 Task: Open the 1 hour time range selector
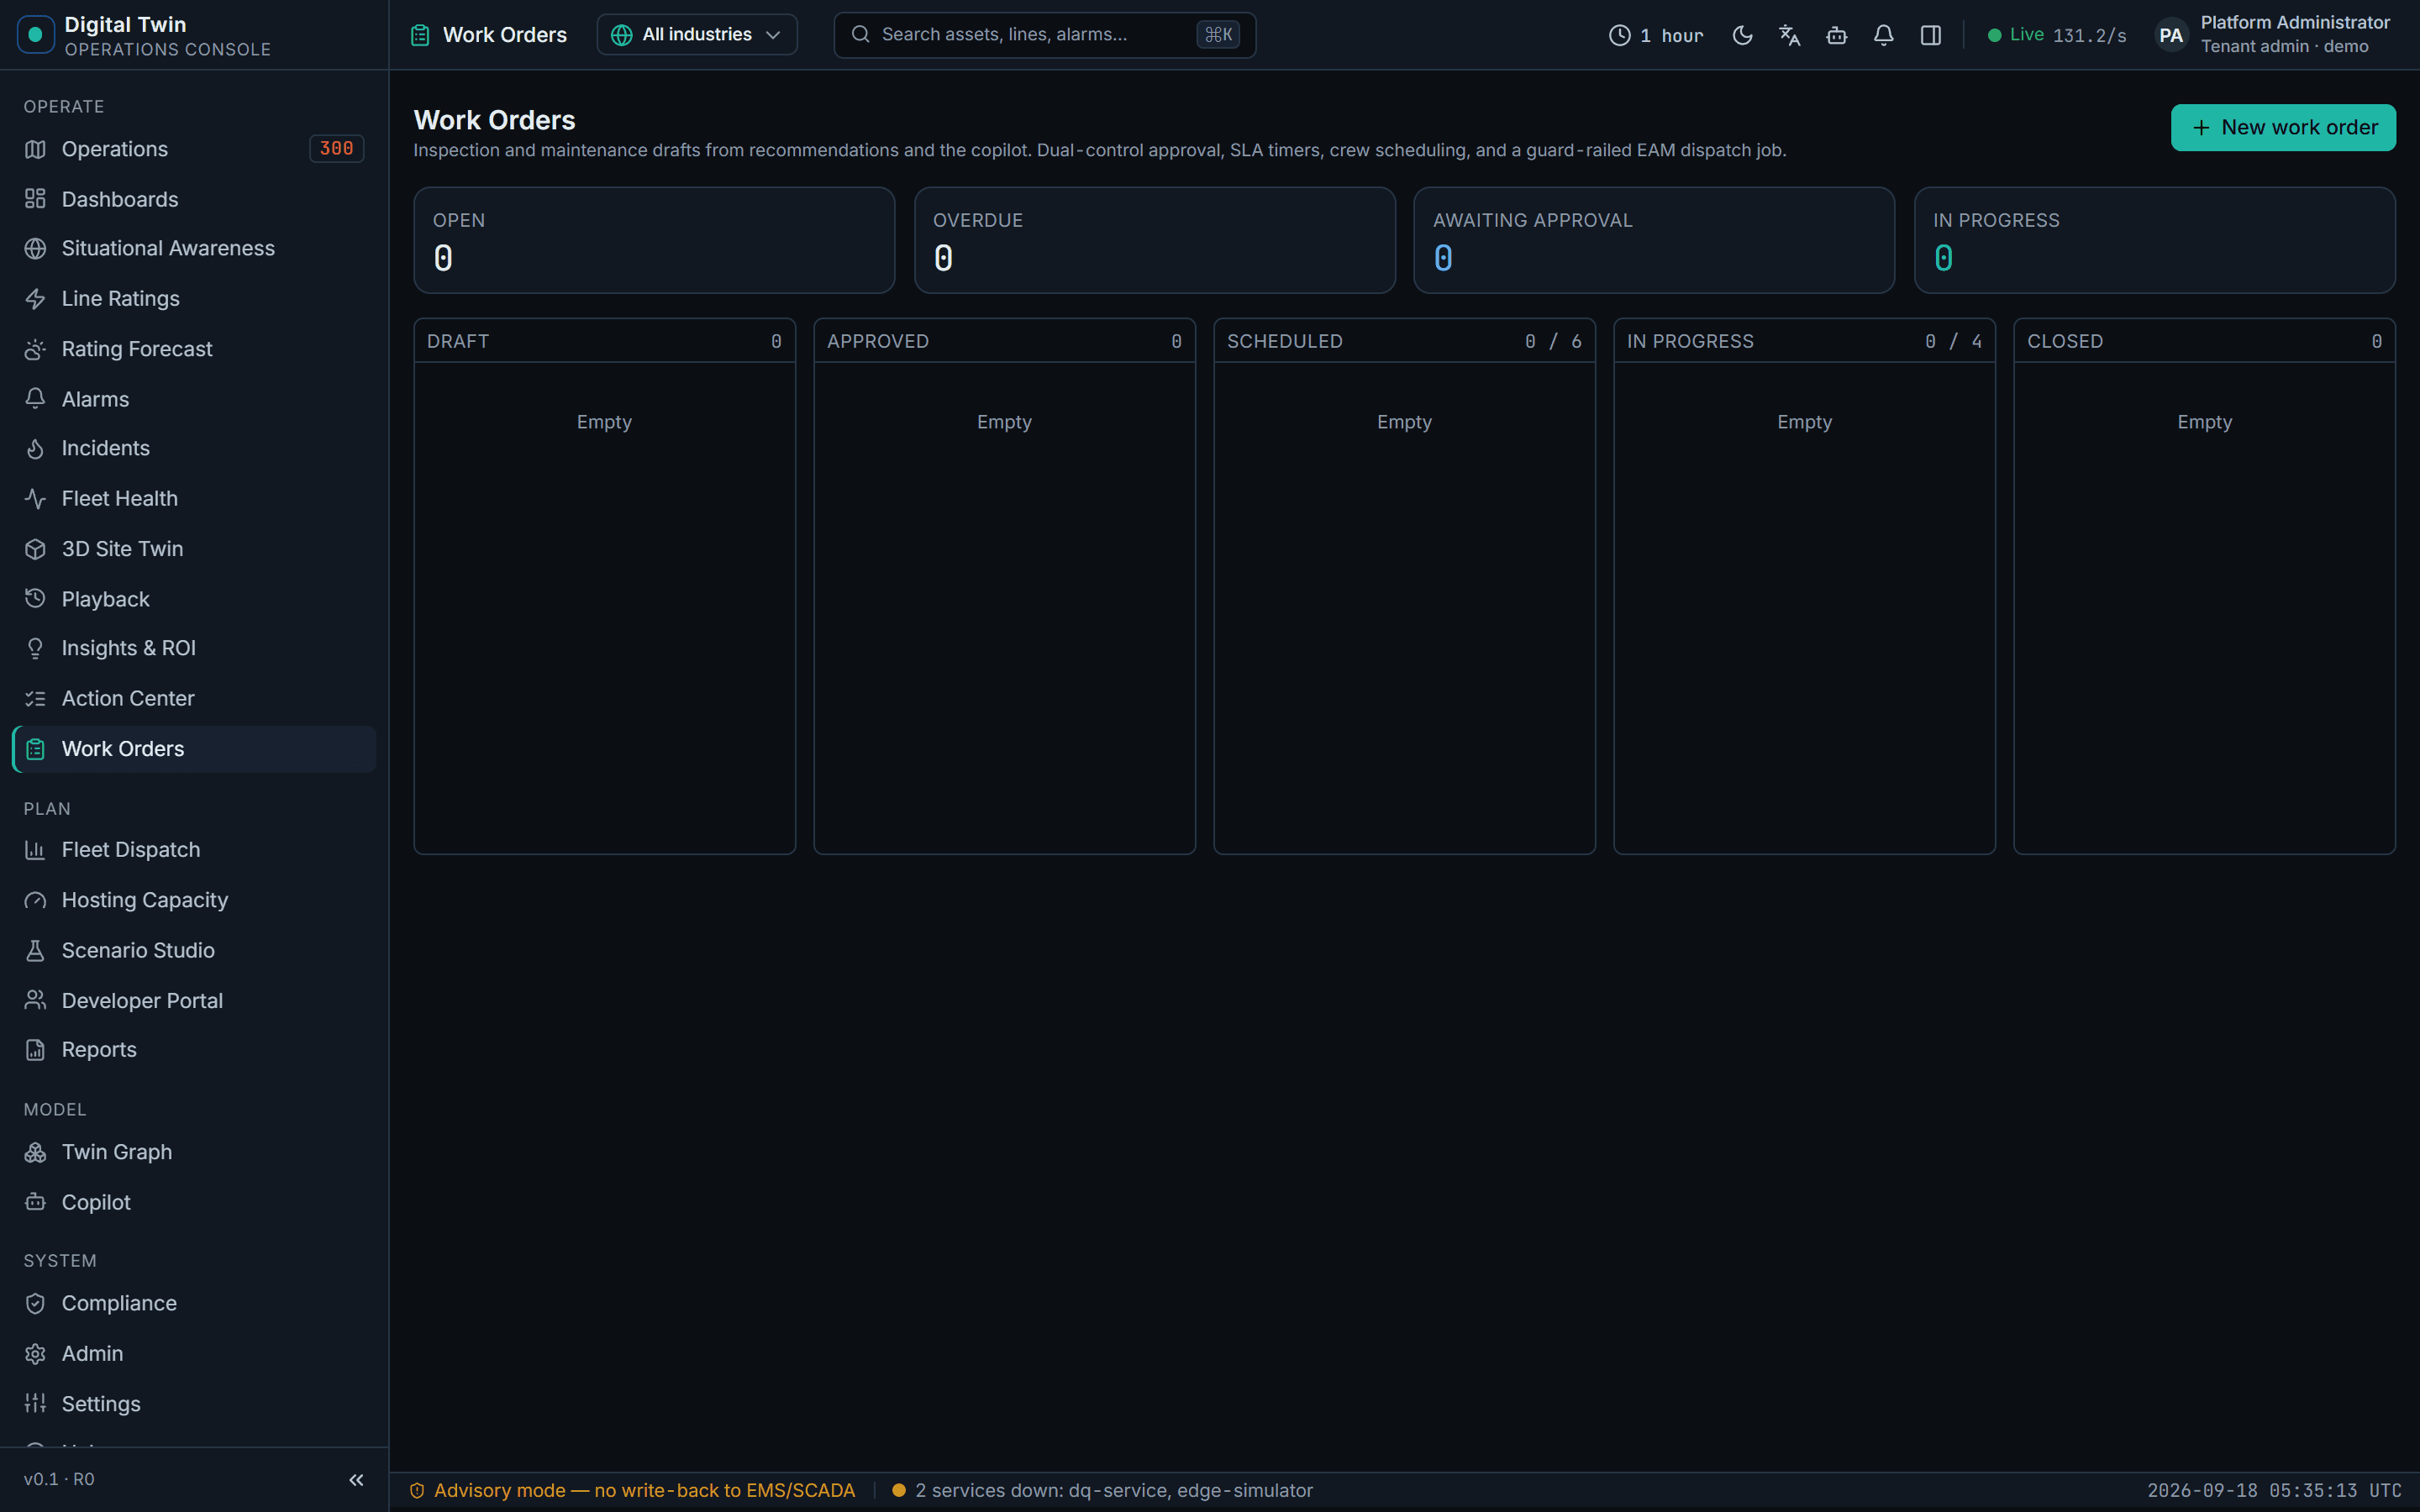coord(1656,35)
